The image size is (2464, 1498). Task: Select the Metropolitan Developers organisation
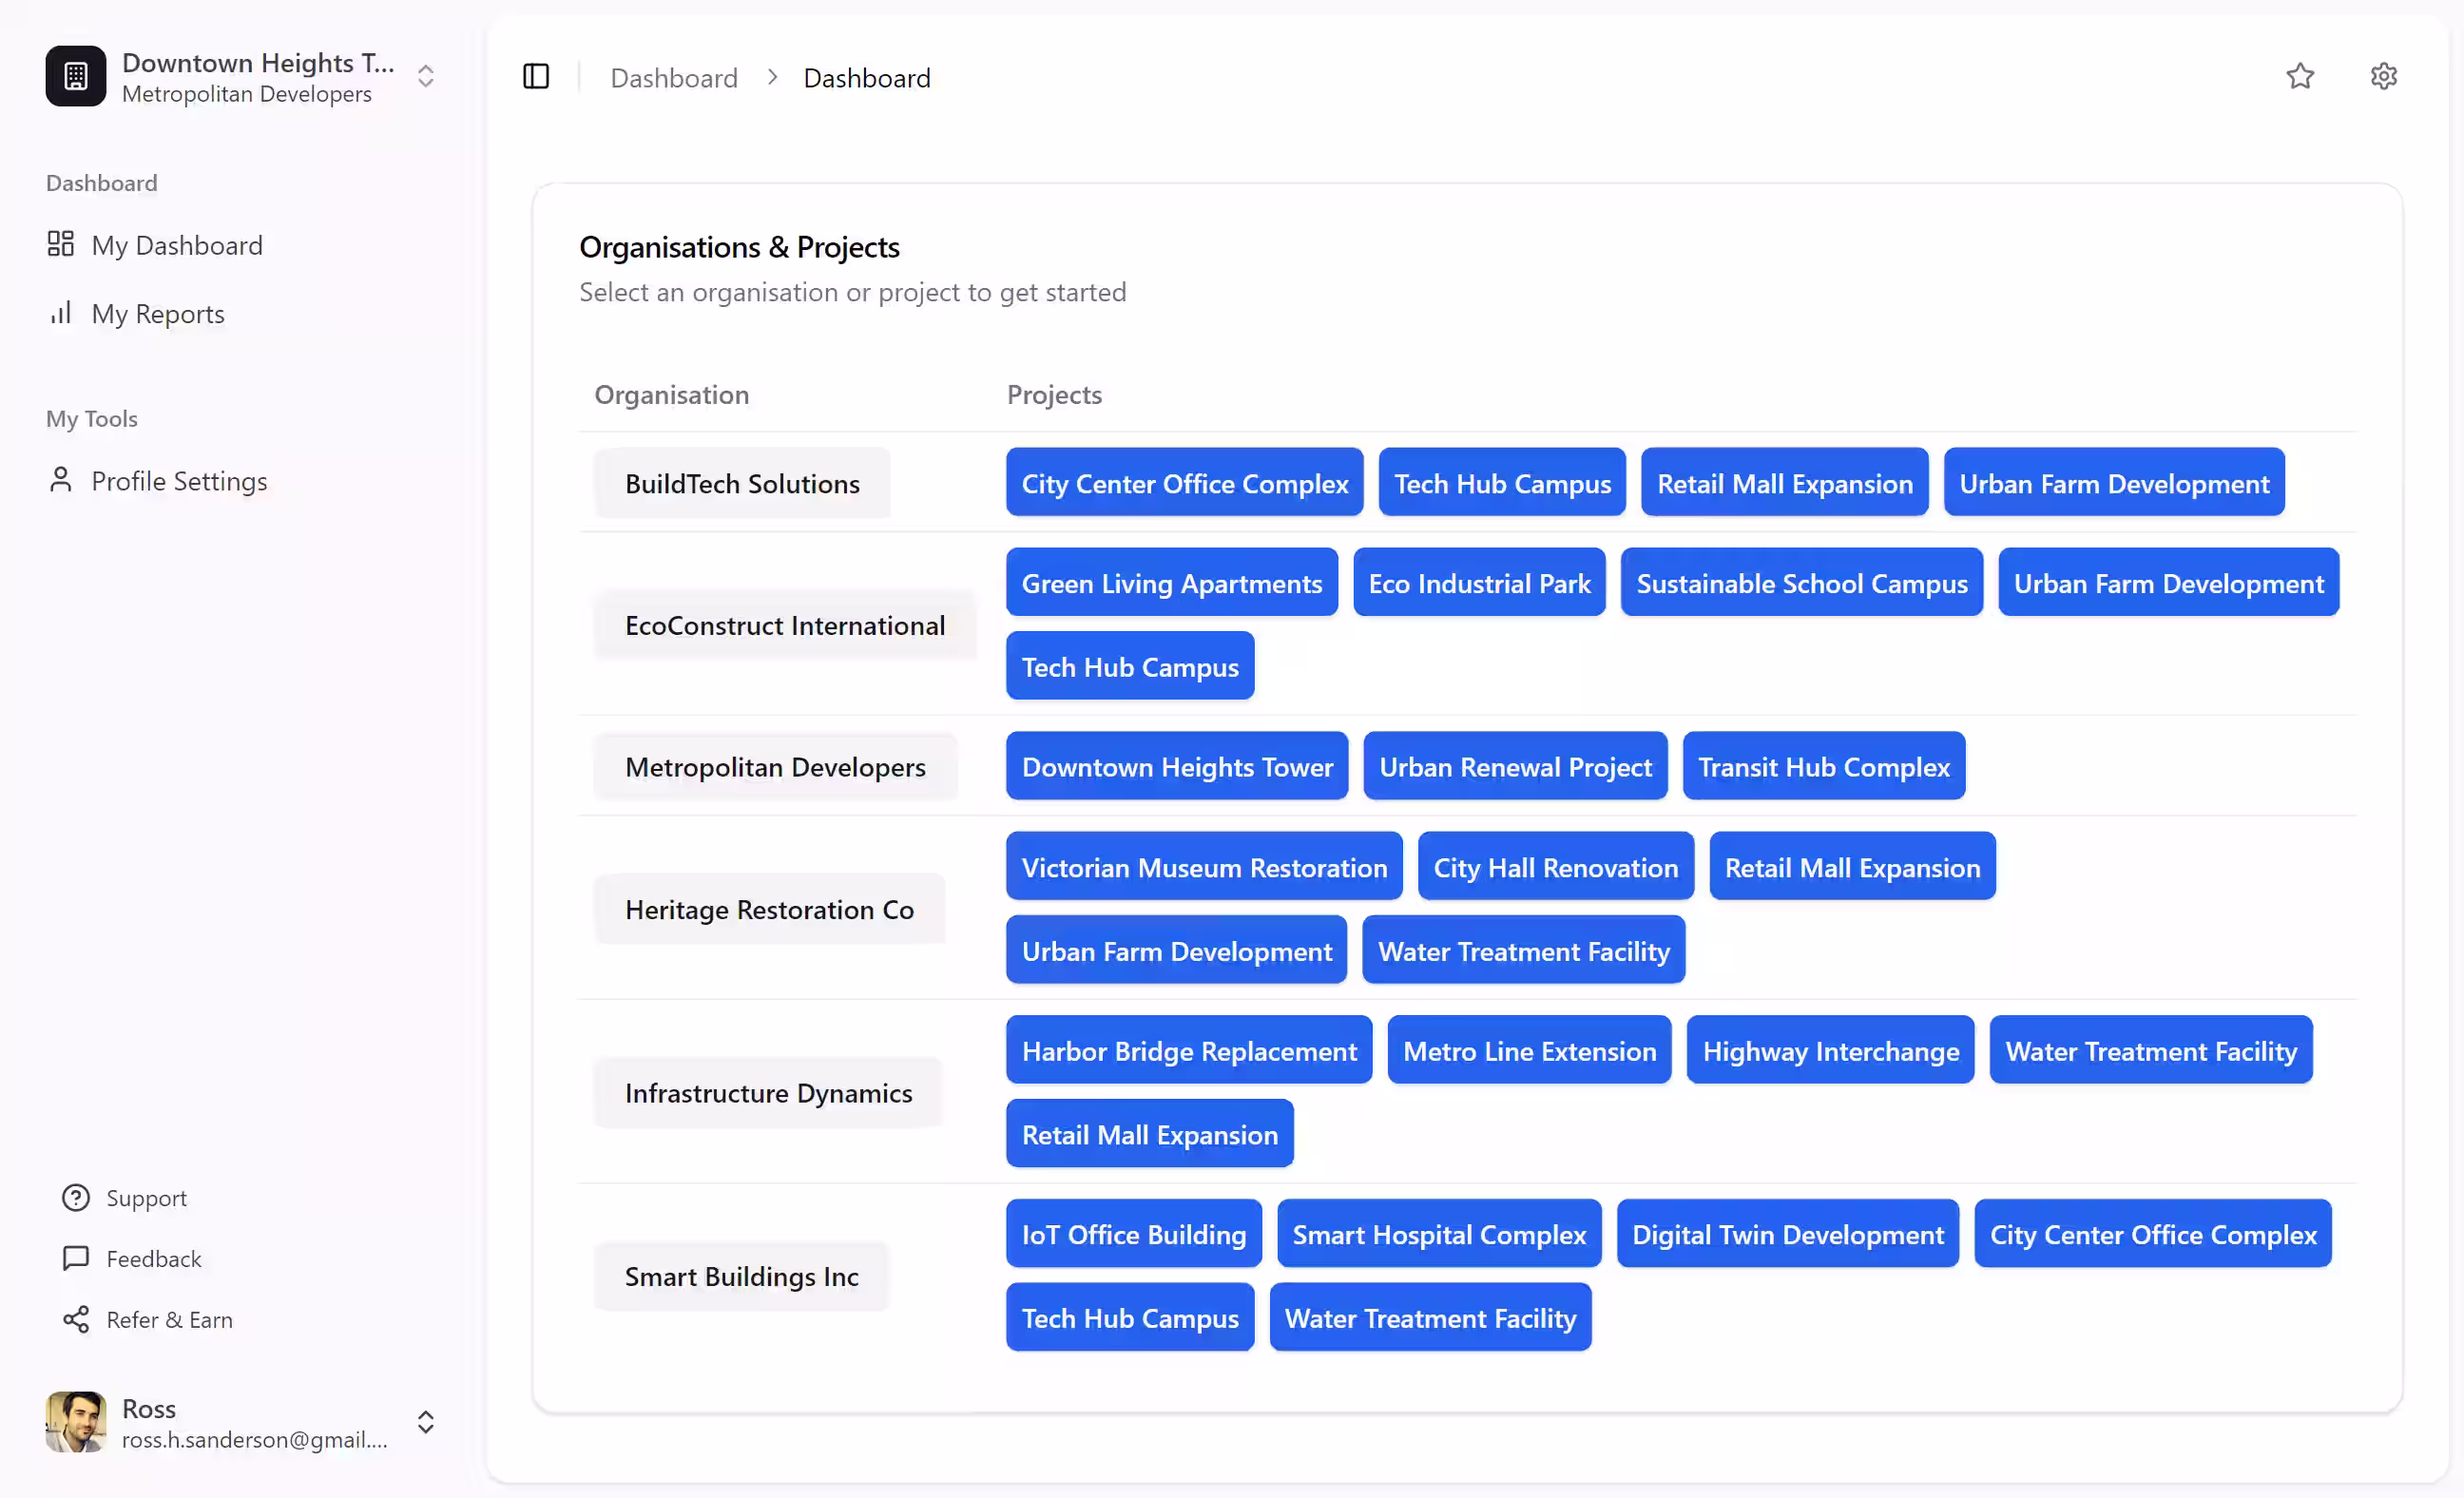pos(775,766)
